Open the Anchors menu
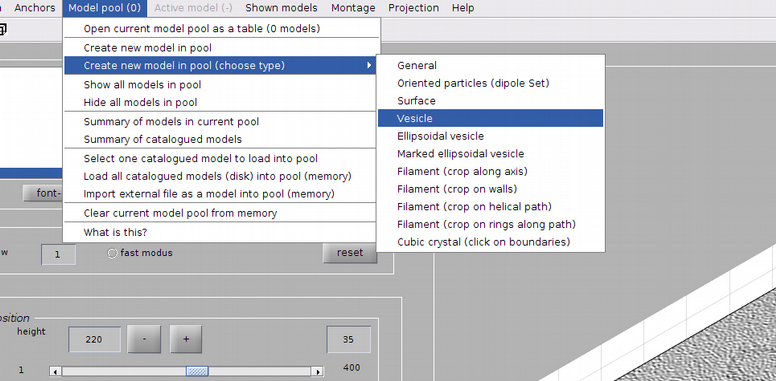Image resolution: width=776 pixels, height=381 pixels. click(35, 8)
